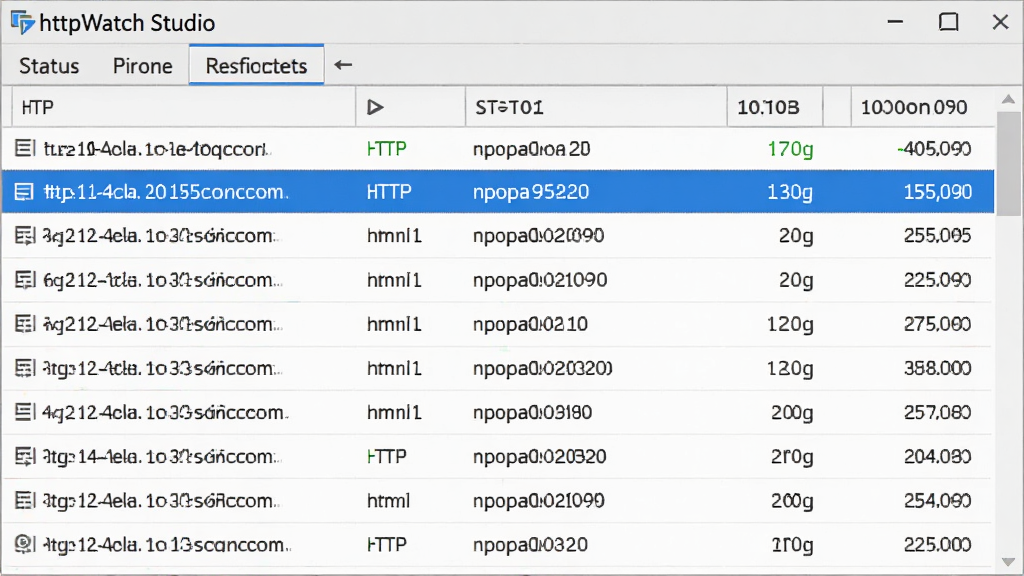Click scrollbar down arrow
The width and height of the screenshot is (1024, 576).
click(x=1008, y=562)
